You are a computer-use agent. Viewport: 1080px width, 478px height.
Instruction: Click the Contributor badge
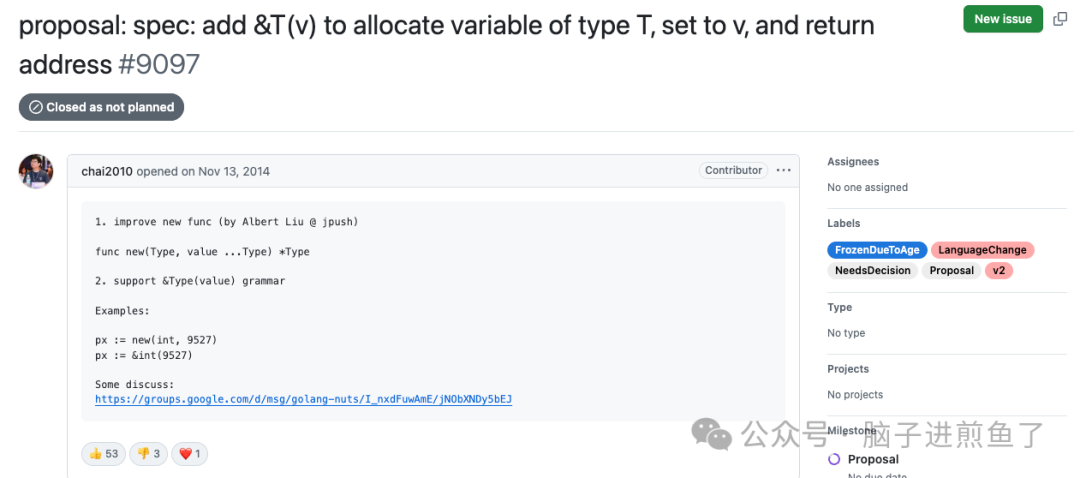pyautogui.click(x=733, y=170)
